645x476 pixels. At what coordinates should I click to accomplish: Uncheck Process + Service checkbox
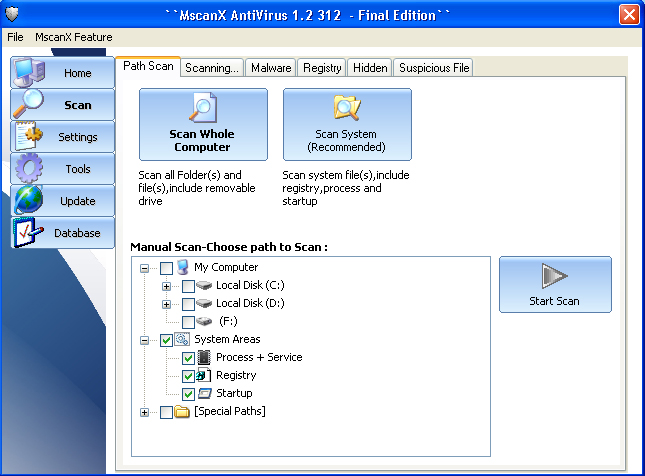(x=188, y=358)
